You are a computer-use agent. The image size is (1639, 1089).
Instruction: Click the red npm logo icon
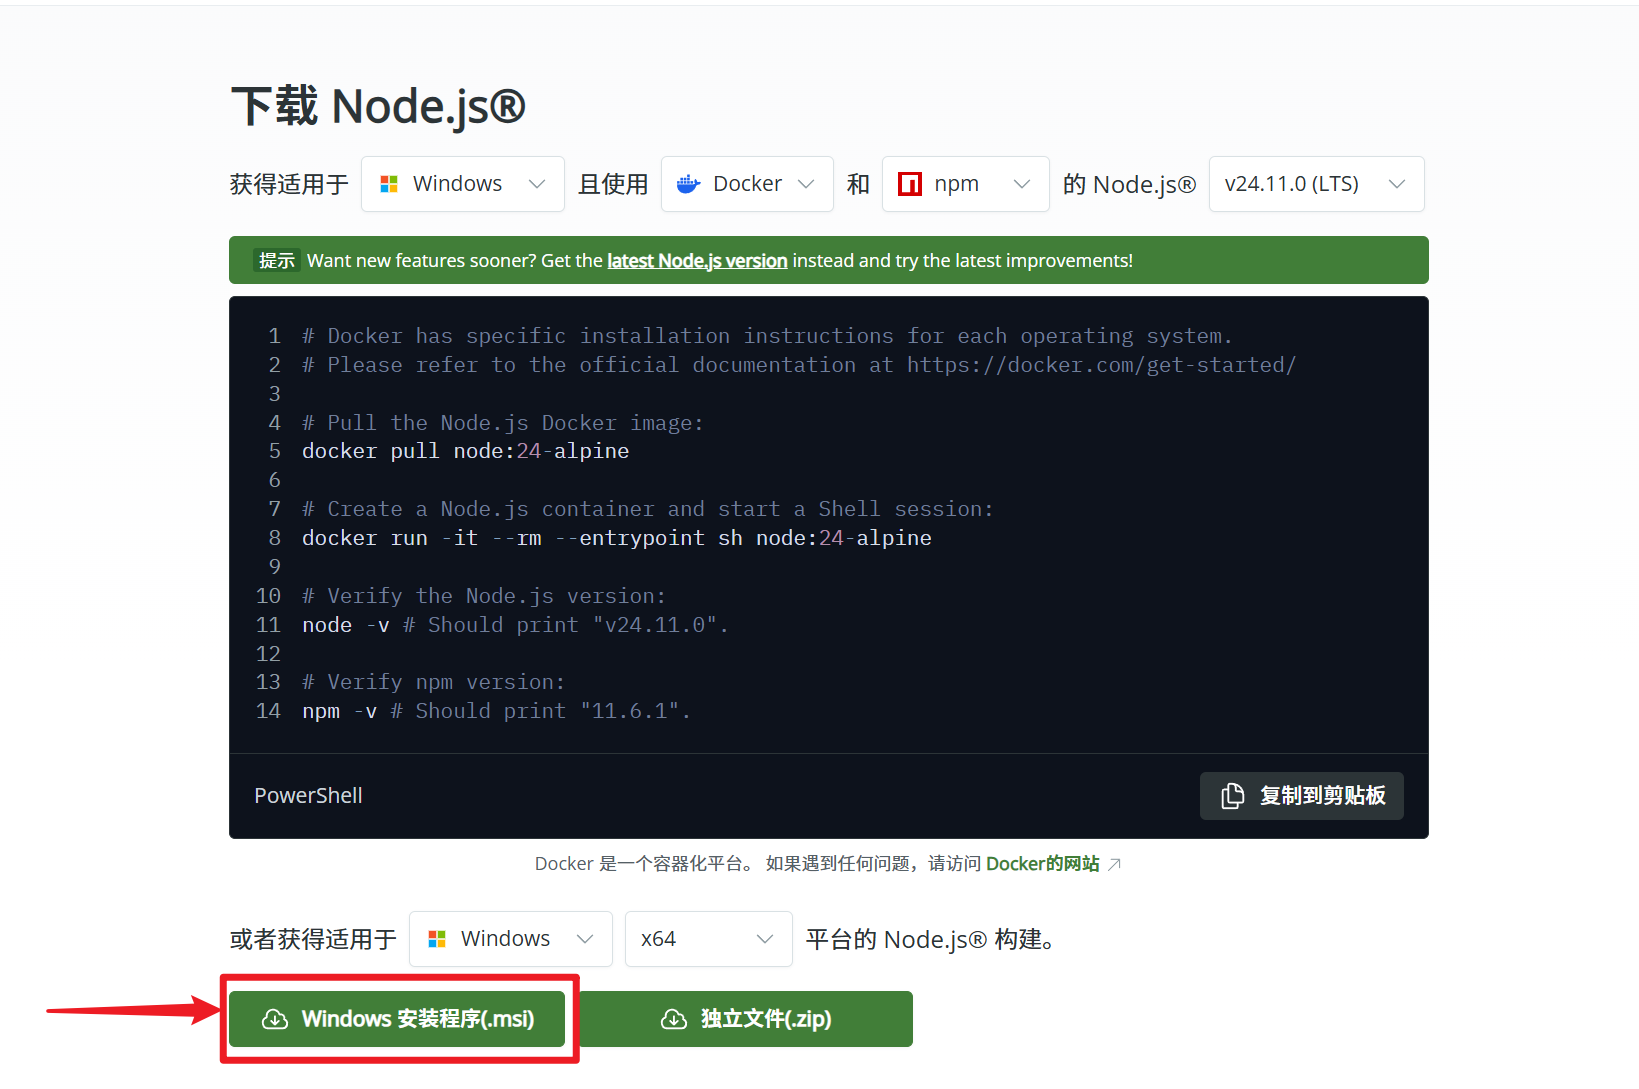click(910, 183)
